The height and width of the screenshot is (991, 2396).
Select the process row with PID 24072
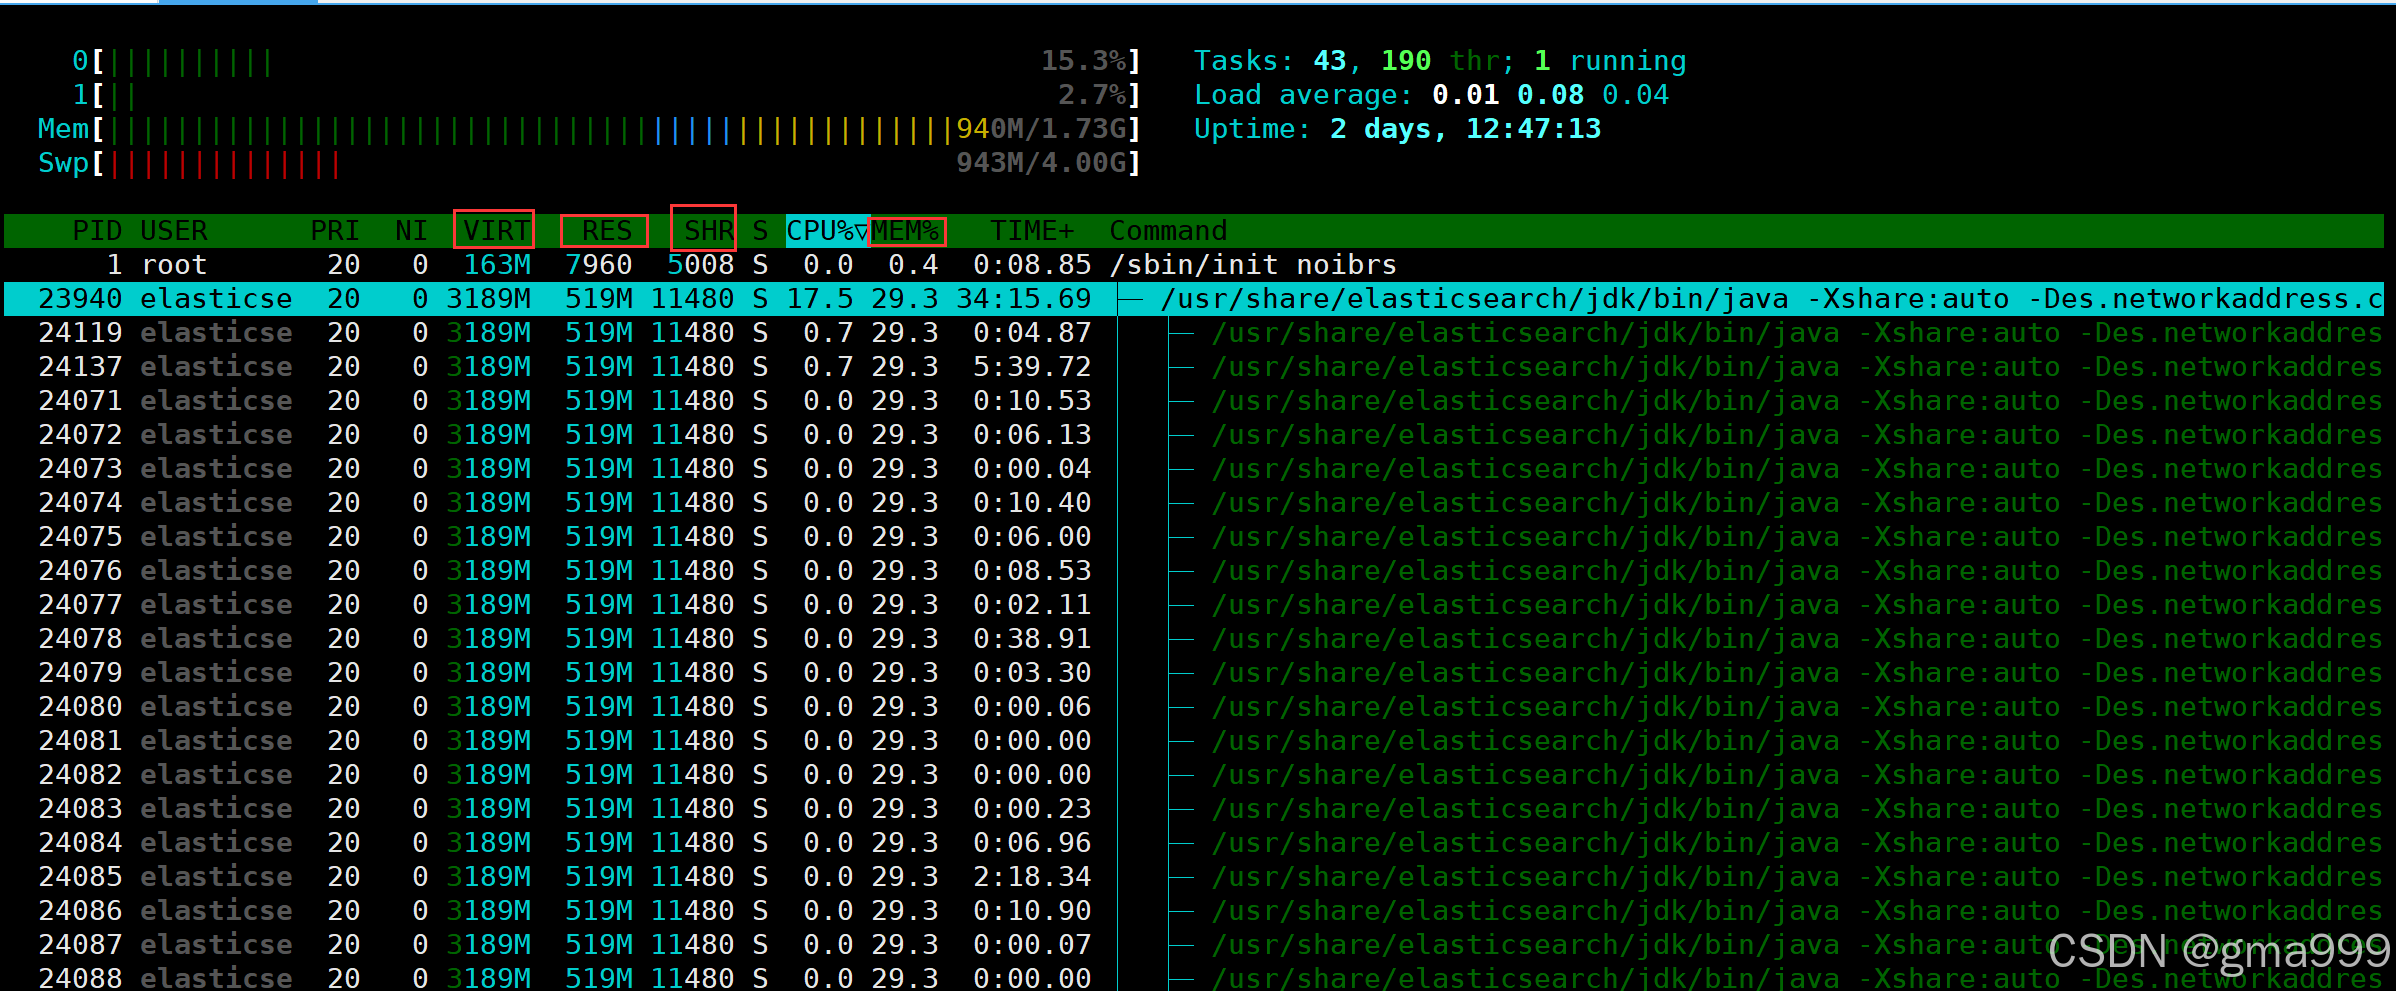pyautogui.click(x=1194, y=435)
